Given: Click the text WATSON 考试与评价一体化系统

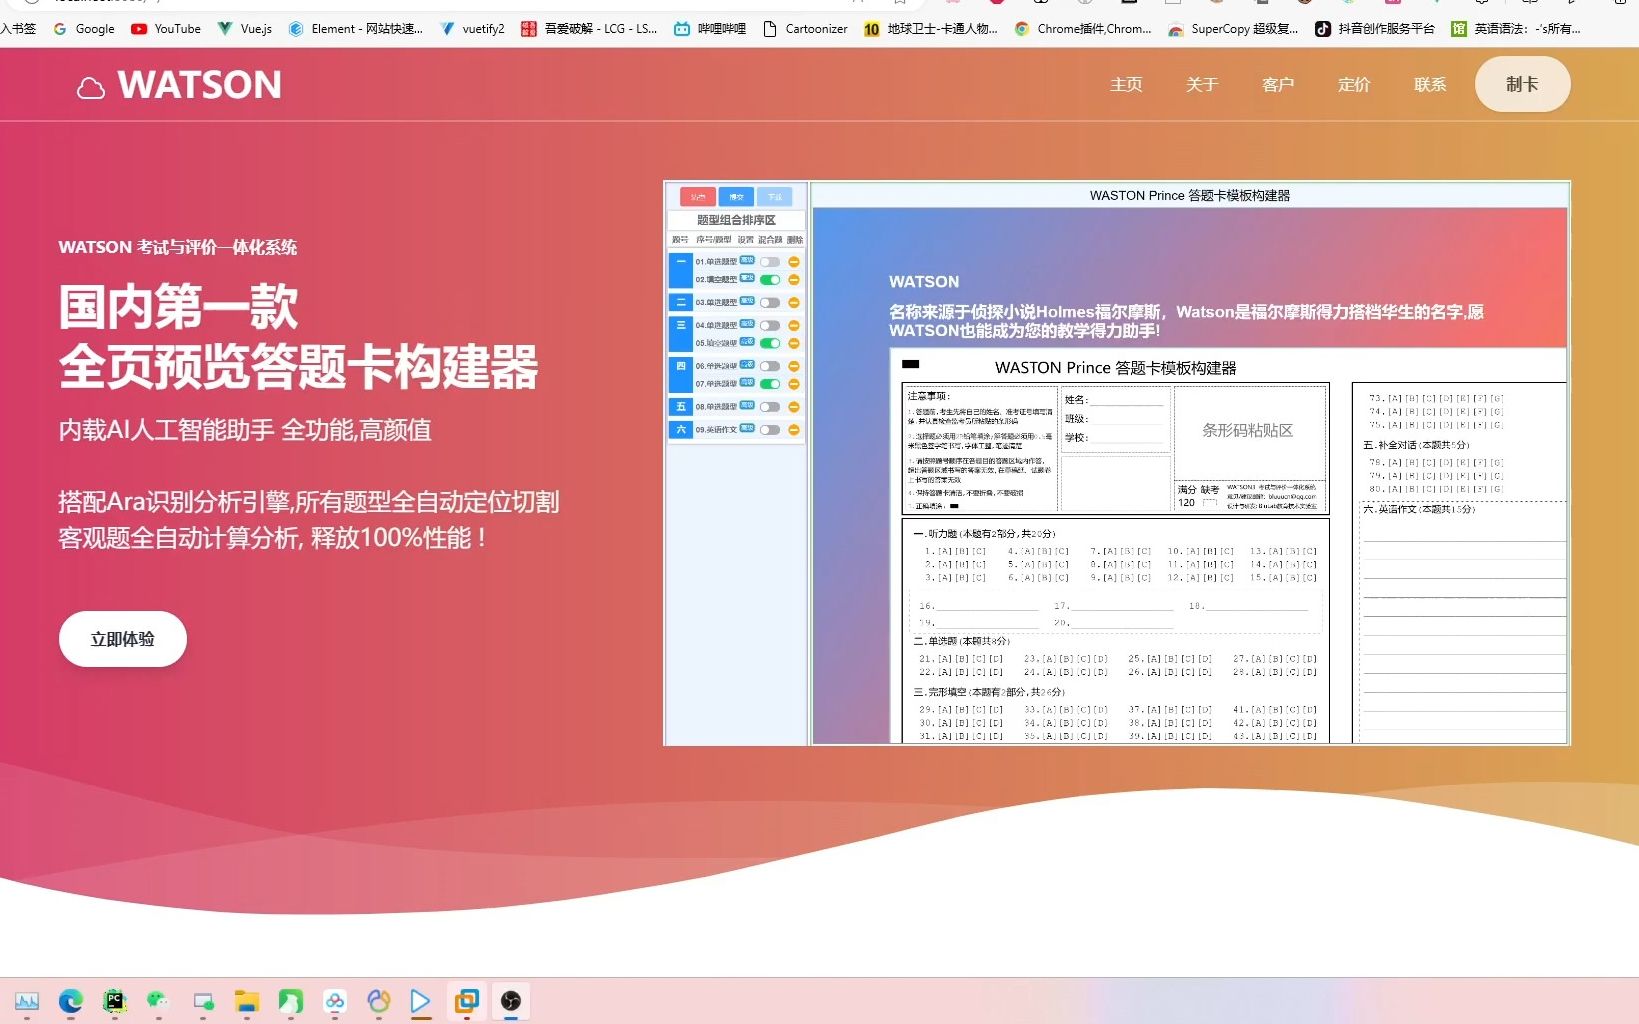Looking at the screenshot, I should pos(178,247).
